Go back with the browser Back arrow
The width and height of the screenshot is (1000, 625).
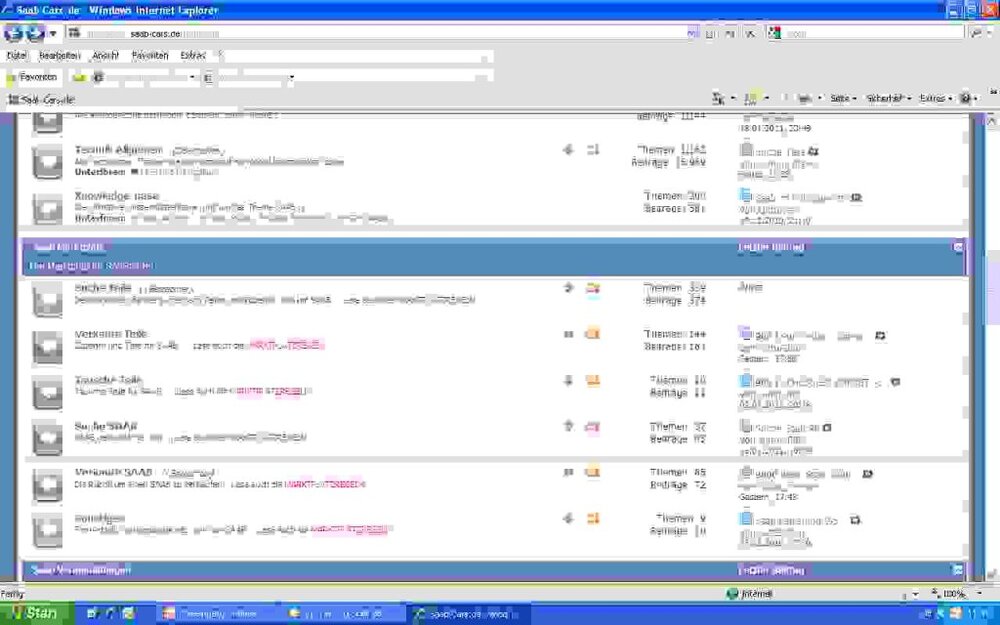point(13,33)
